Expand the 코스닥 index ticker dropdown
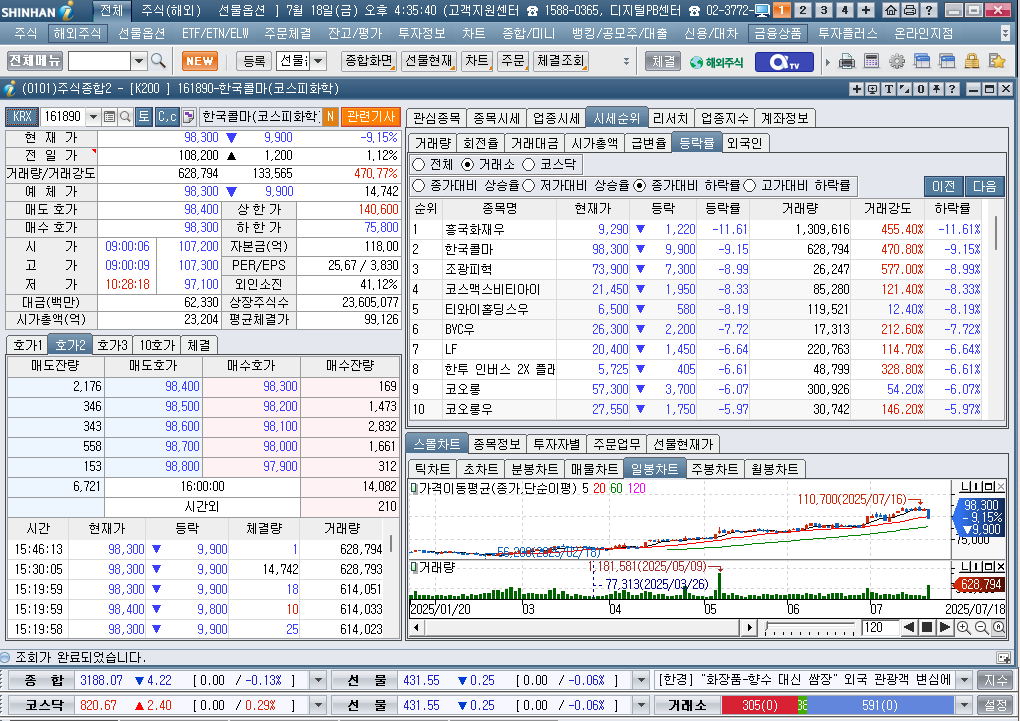Viewport: 1020px width, 721px height. (318, 705)
